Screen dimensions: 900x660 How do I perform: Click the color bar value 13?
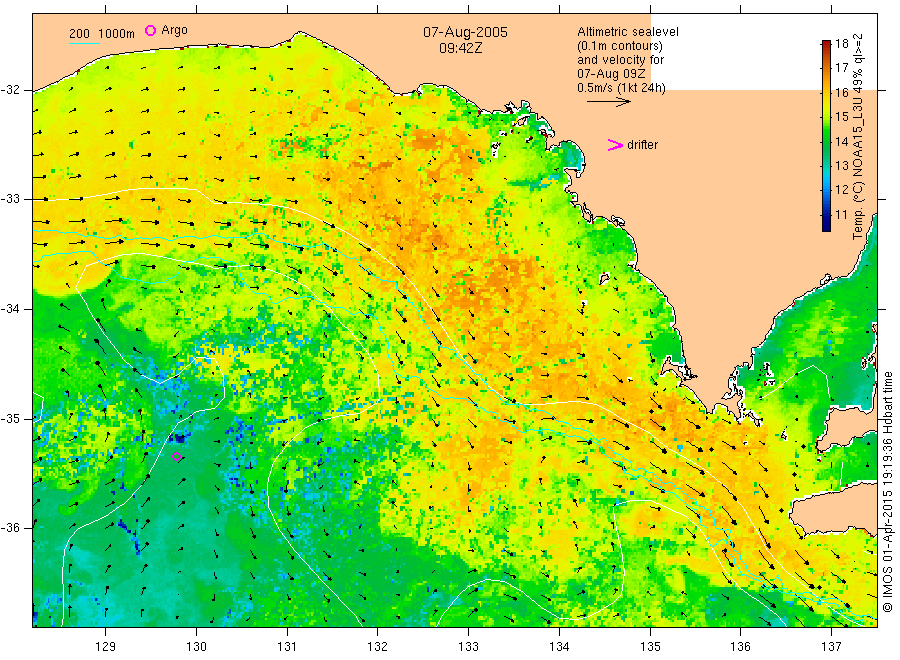pos(841,166)
